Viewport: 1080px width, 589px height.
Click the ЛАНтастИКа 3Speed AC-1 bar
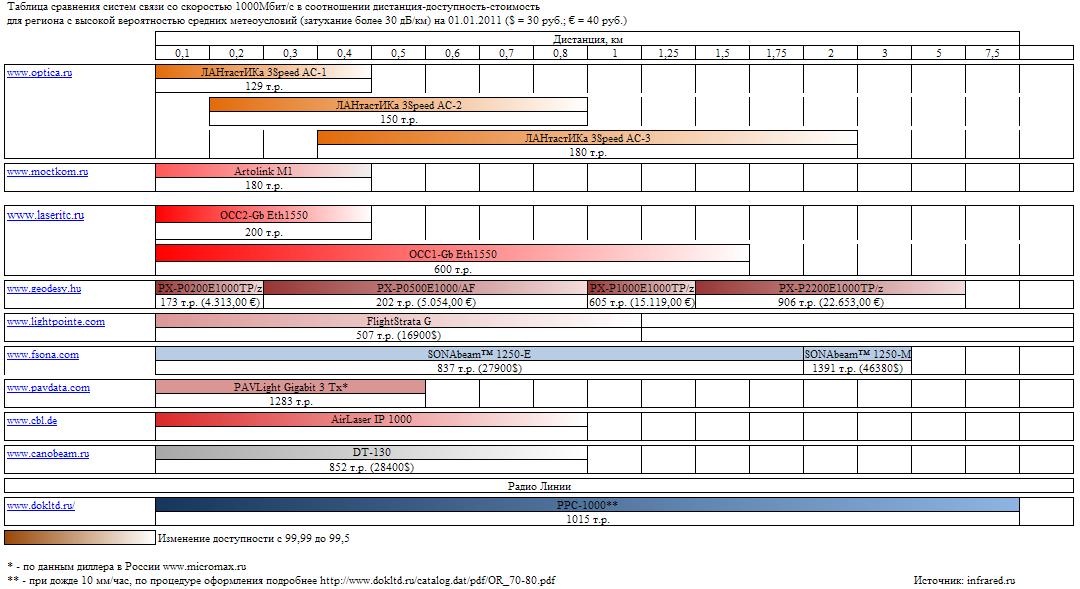coord(263,72)
